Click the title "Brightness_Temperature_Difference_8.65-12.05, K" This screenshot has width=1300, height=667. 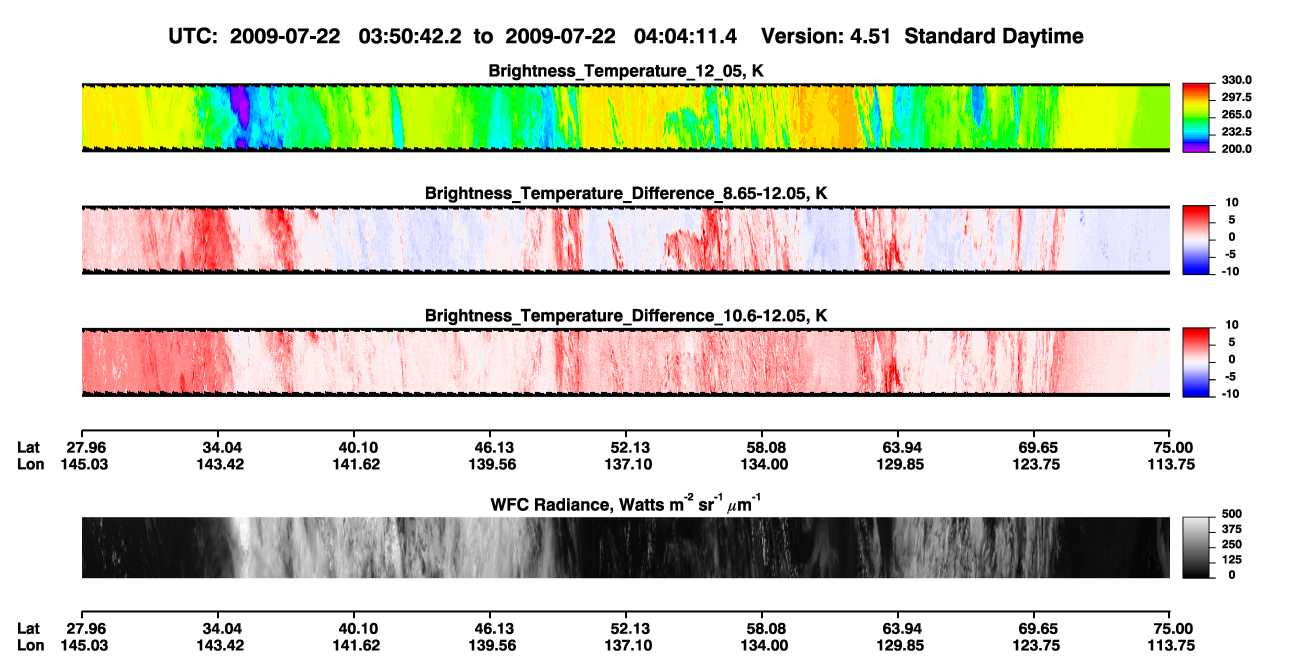(x=626, y=192)
